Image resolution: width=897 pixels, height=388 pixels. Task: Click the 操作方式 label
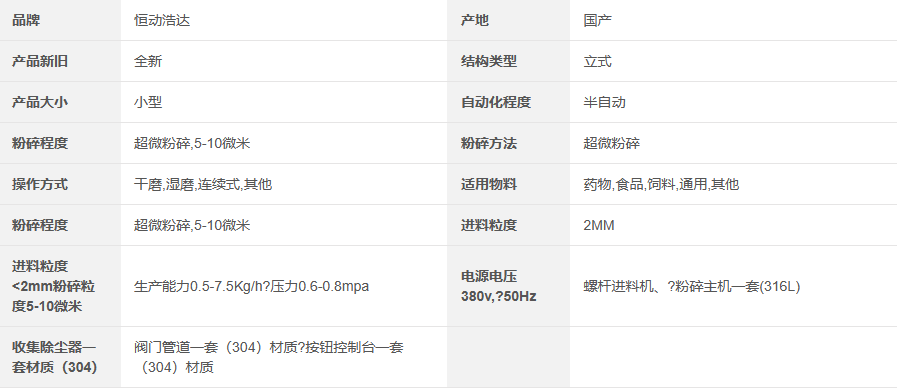pyautogui.click(x=40, y=184)
